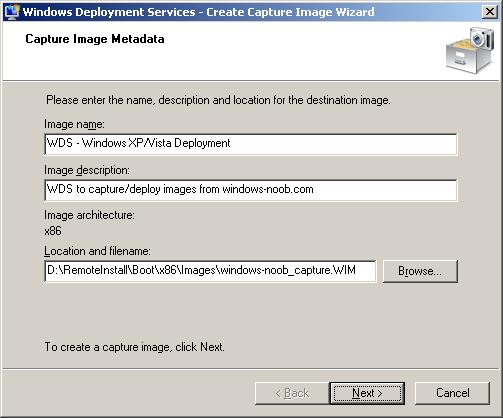The width and height of the screenshot is (503, 418).
Task: Click the wizard window title bar text
Action: [x=199, y=12]
